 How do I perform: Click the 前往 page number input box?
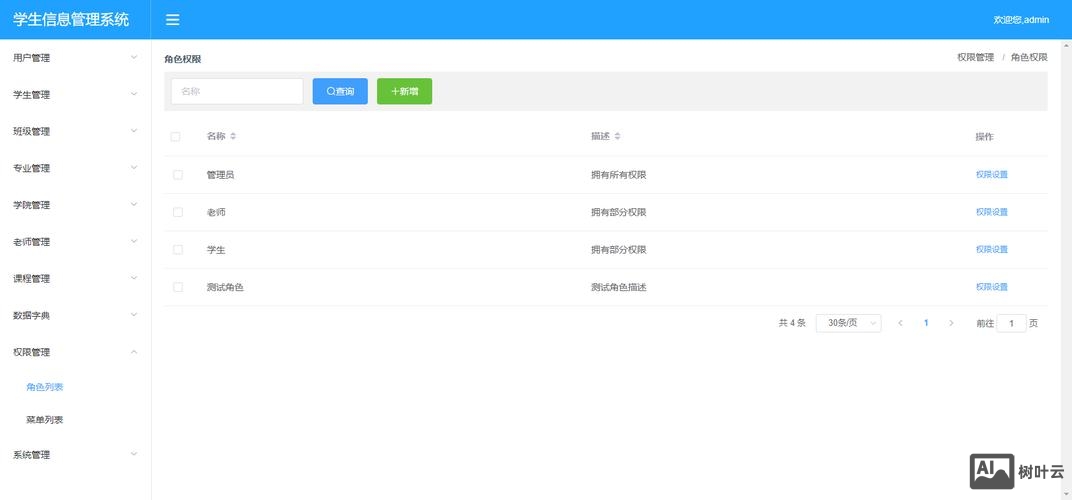click(1011, 323)
